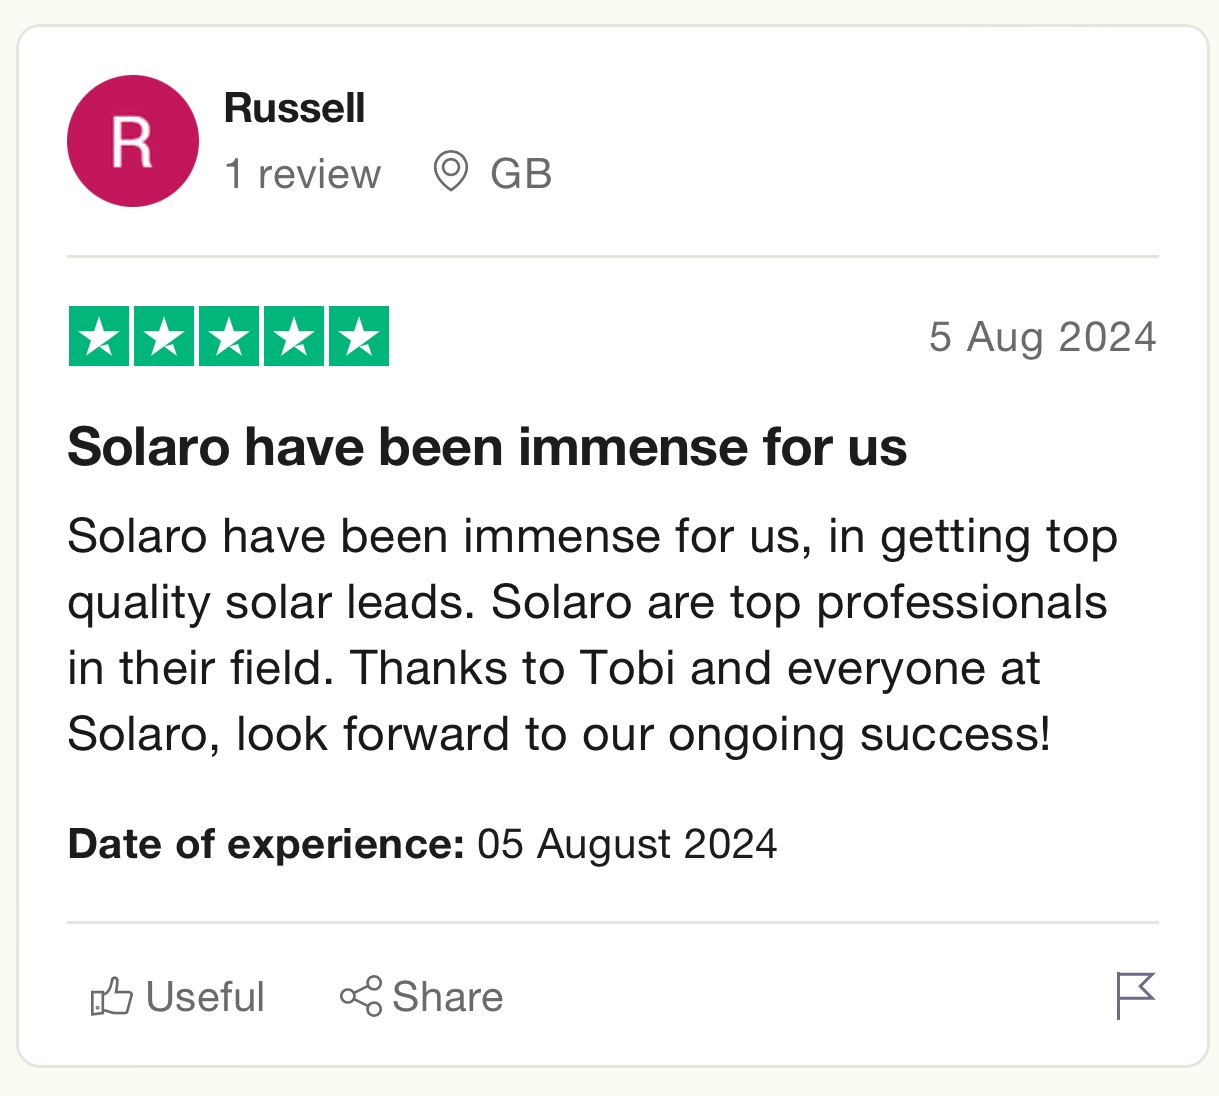Open Russell's pink avatar circle
Screen dimensions: 1219x1096
click(x=133, y=141)
